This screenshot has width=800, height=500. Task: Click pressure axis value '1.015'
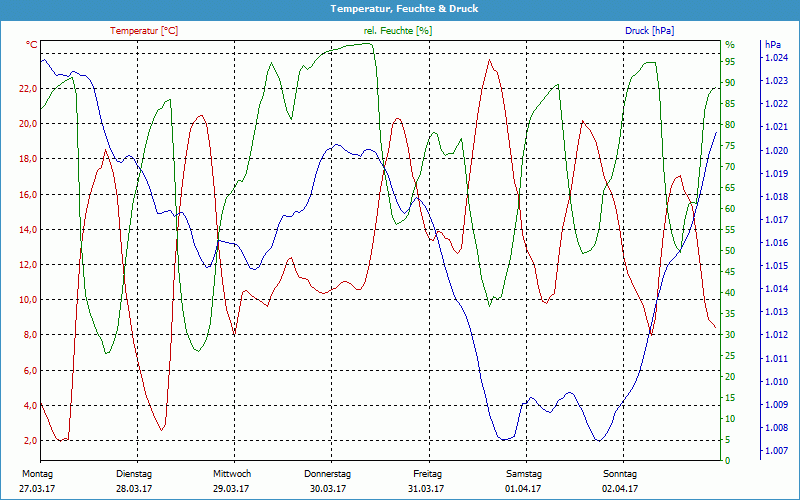777,266
